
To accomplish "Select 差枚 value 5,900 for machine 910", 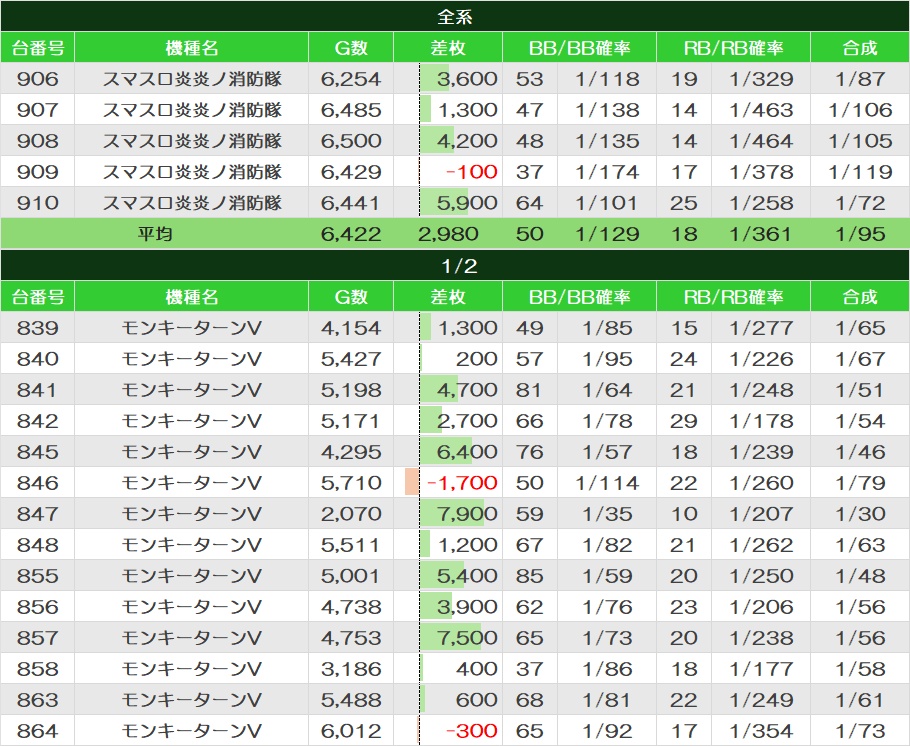I will pos(467,203).
